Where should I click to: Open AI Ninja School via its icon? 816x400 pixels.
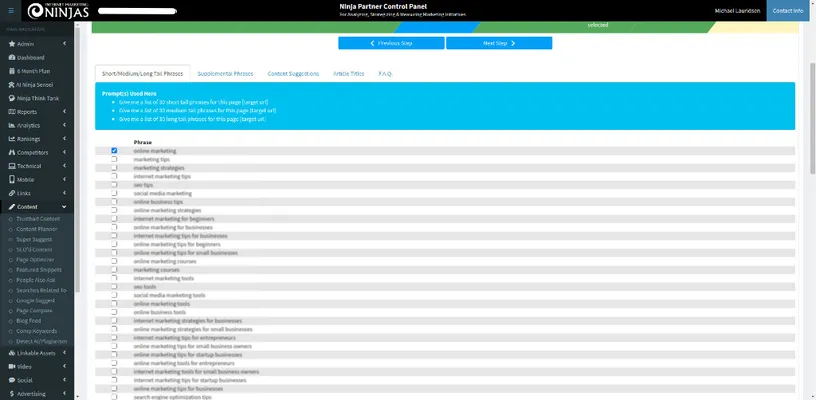point(11,85)
